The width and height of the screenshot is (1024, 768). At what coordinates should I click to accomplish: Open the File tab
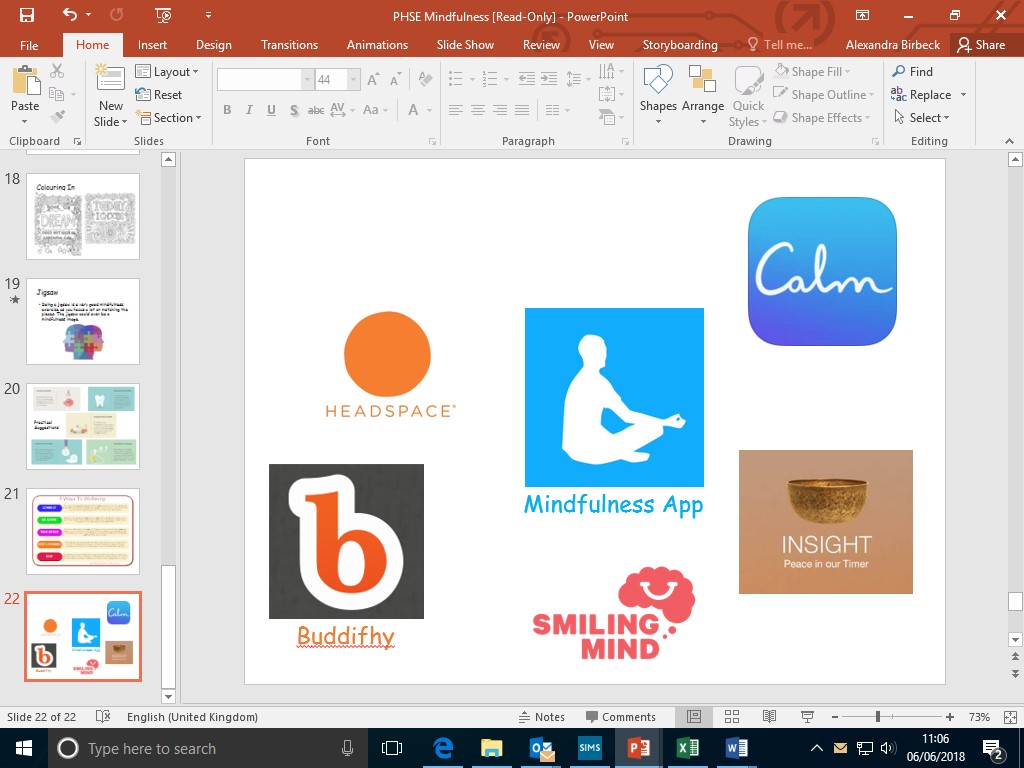tap(29, 45)
